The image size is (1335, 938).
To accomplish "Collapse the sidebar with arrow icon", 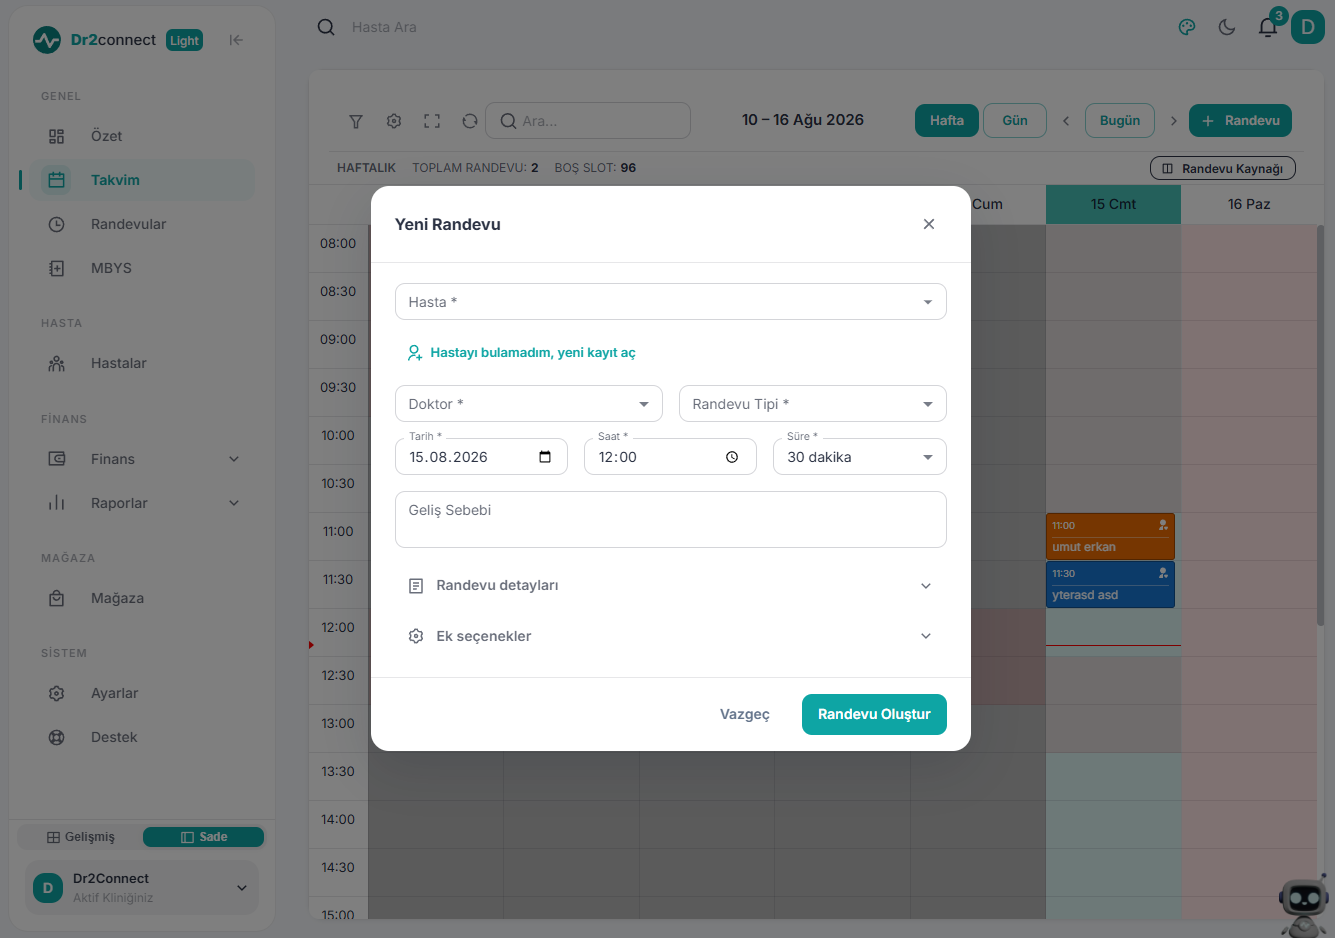I will (x=236, y=40).
